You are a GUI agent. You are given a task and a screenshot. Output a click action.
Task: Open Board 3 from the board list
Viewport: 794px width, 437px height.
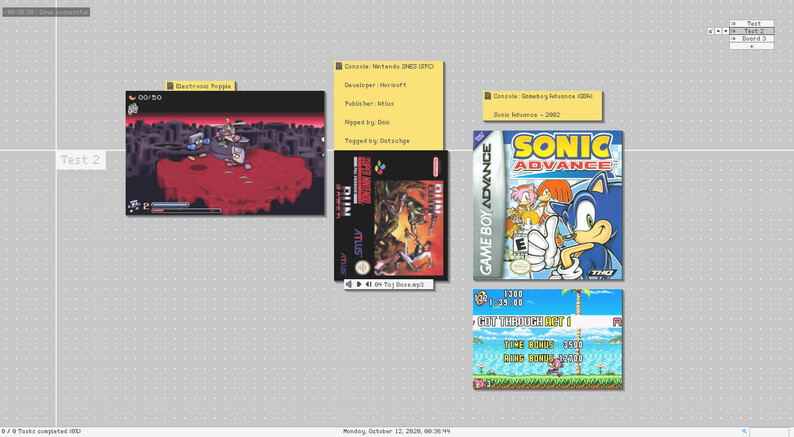click(x=752, y=39)
